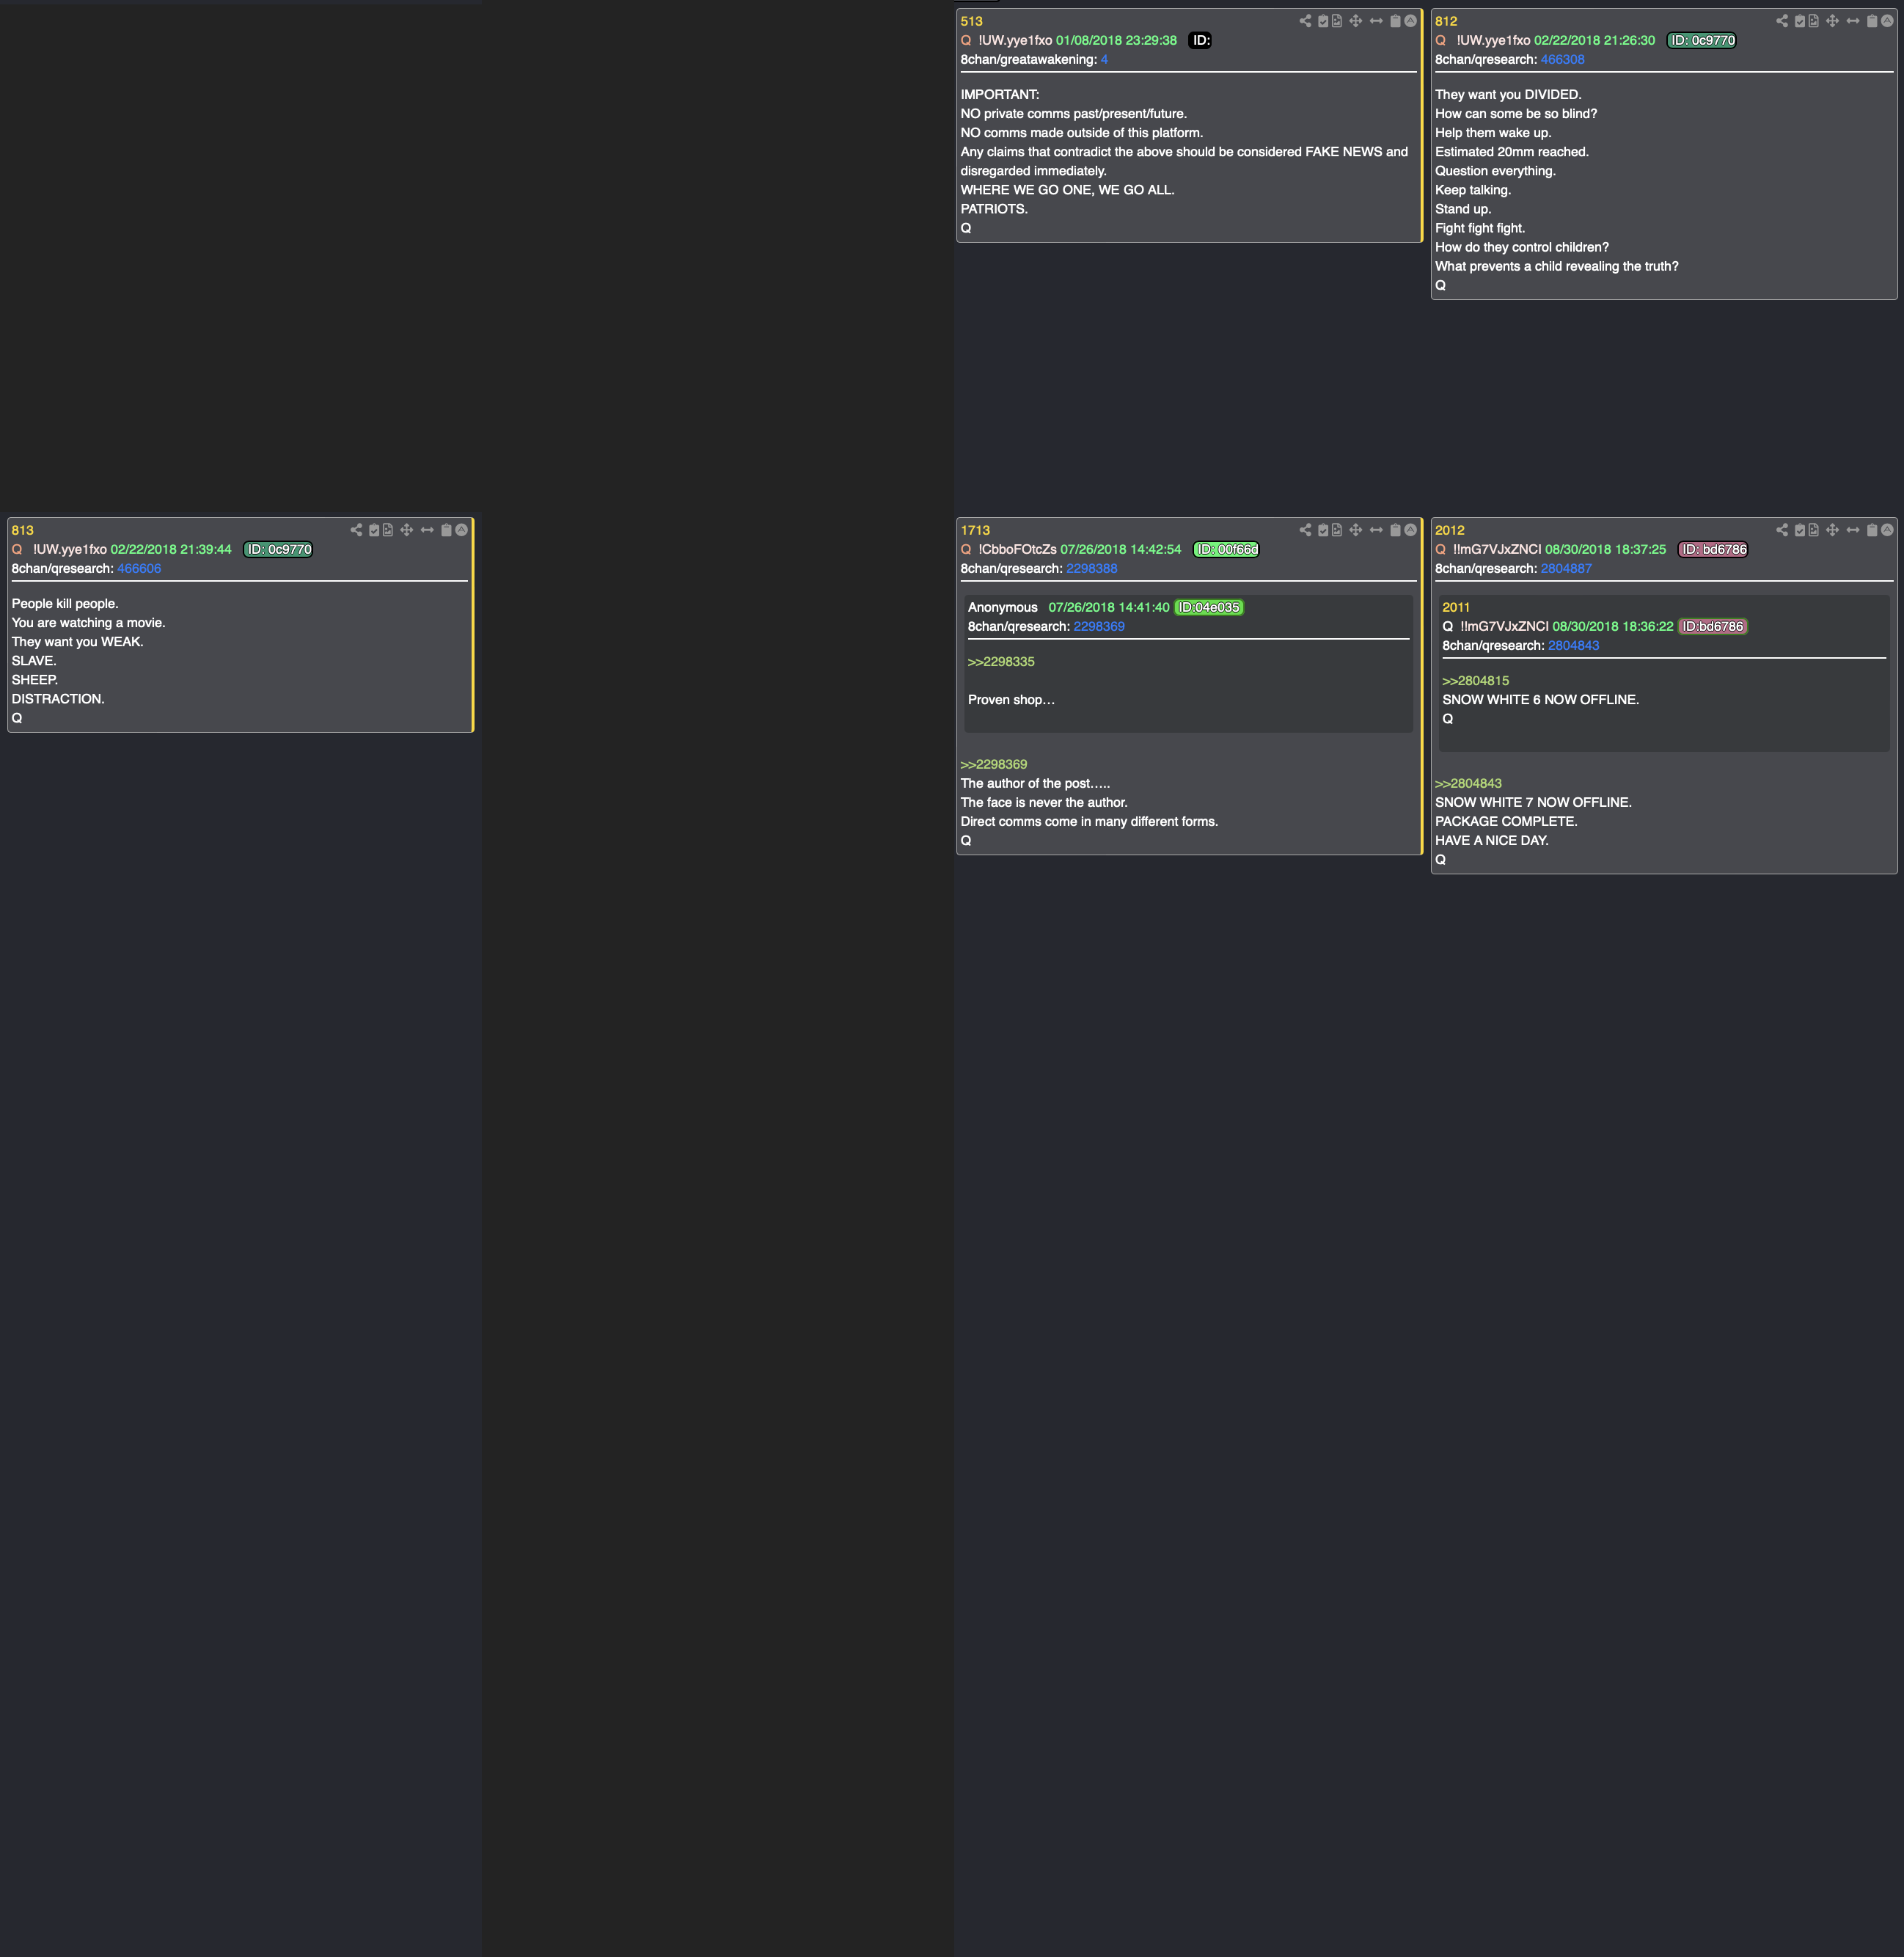Viewport: 1904px width, 1957px height.
Task: Click Anonymous ID 04e035 badge
Action: pyautogui.click(x=1209, y=608)
